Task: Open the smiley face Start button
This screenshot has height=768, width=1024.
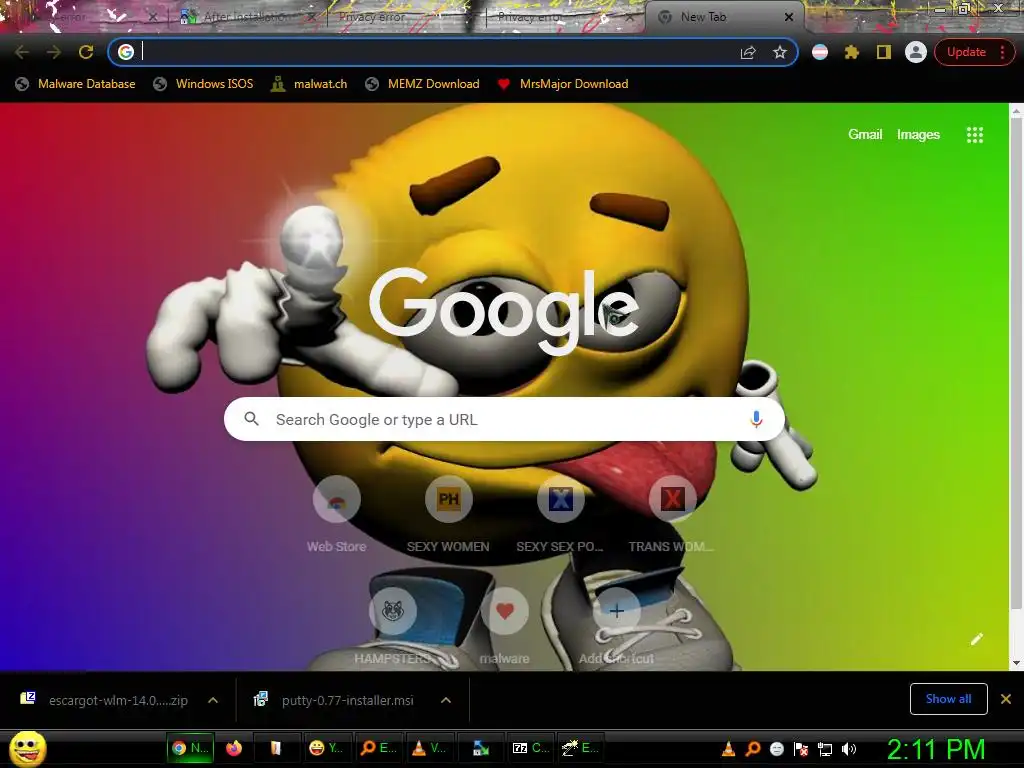Action: [x=27, y=748]
